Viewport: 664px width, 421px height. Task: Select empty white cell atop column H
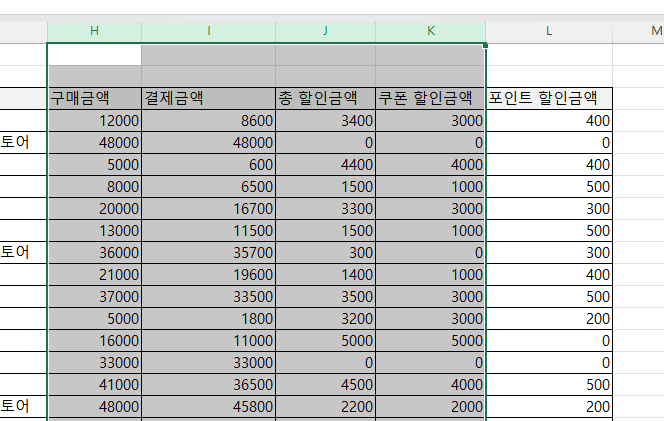pyautogui.click(x=95, y=55)
